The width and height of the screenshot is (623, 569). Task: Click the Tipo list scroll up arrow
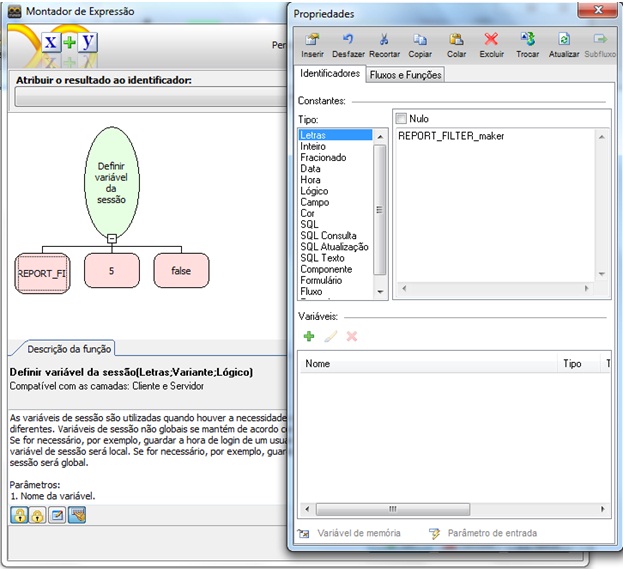pos(380,137)
